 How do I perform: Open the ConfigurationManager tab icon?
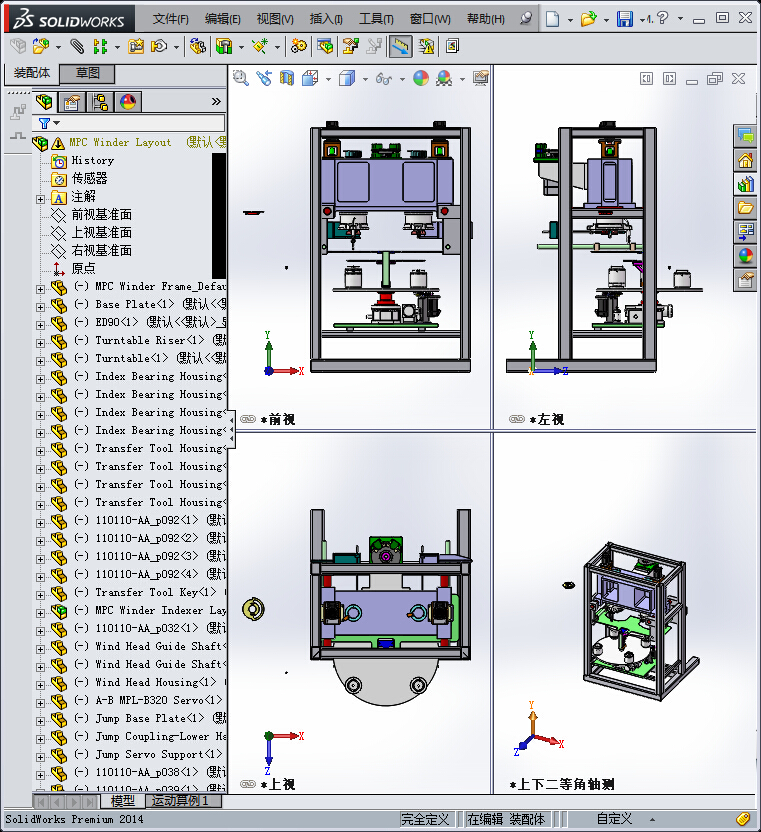tap(100, 101)
